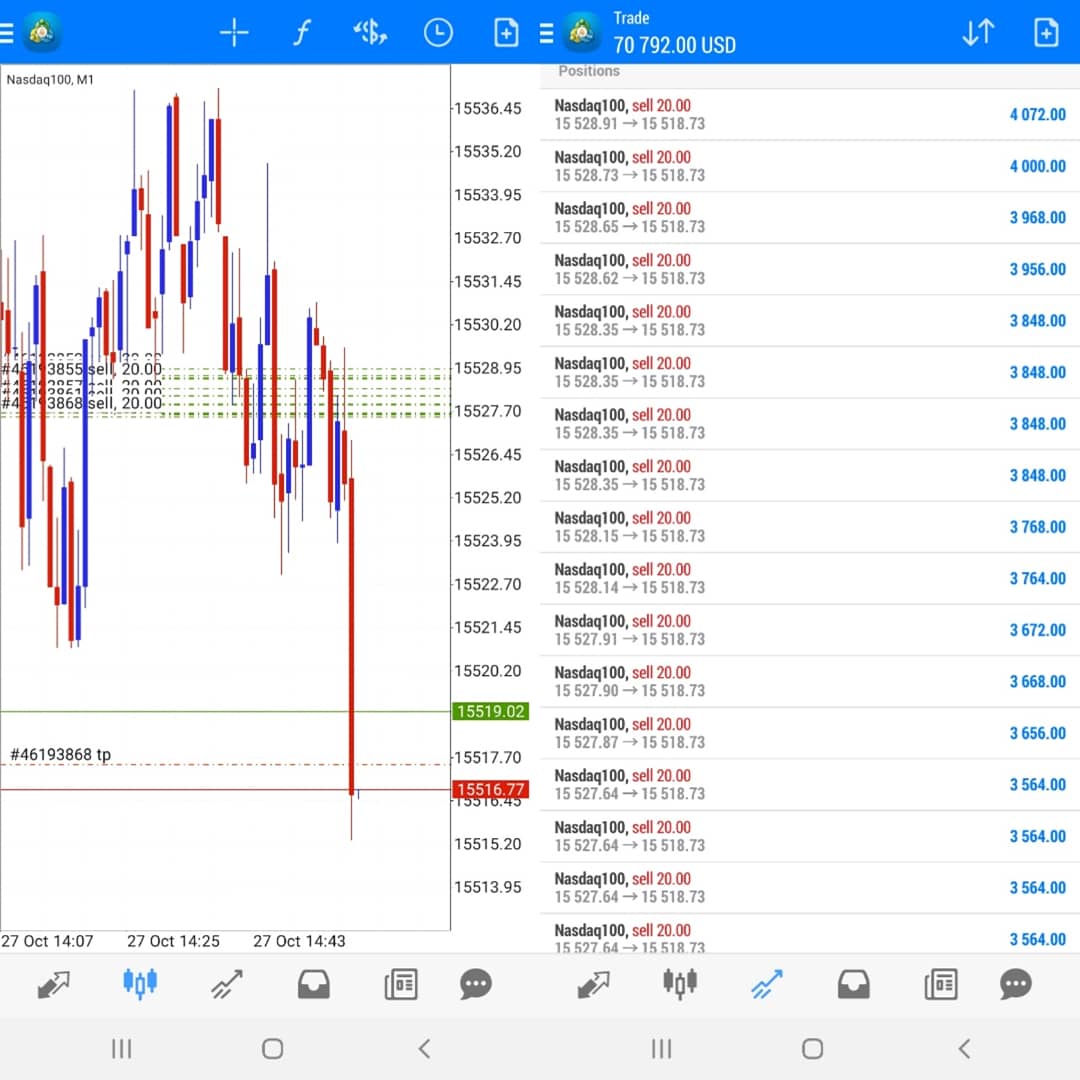This screenshot has height=1080, width=1080.
Task: Tap Nasdaq100, M1 chart label
Action: tap(50, 80)
